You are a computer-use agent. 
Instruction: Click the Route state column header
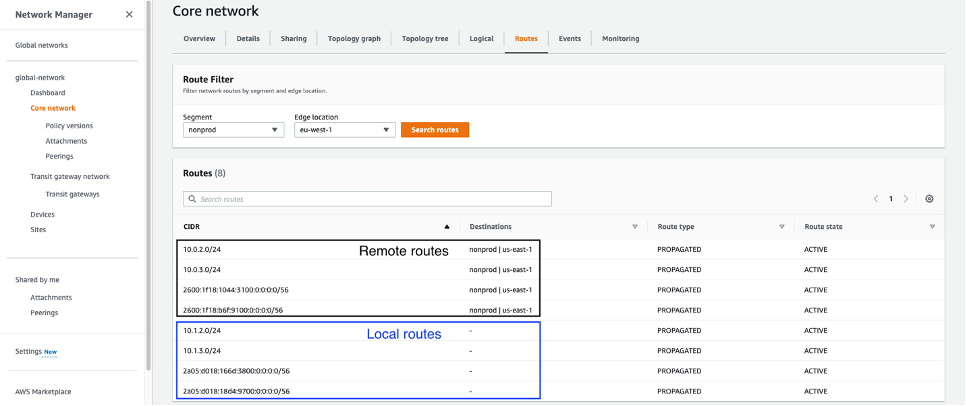[823, 227]
